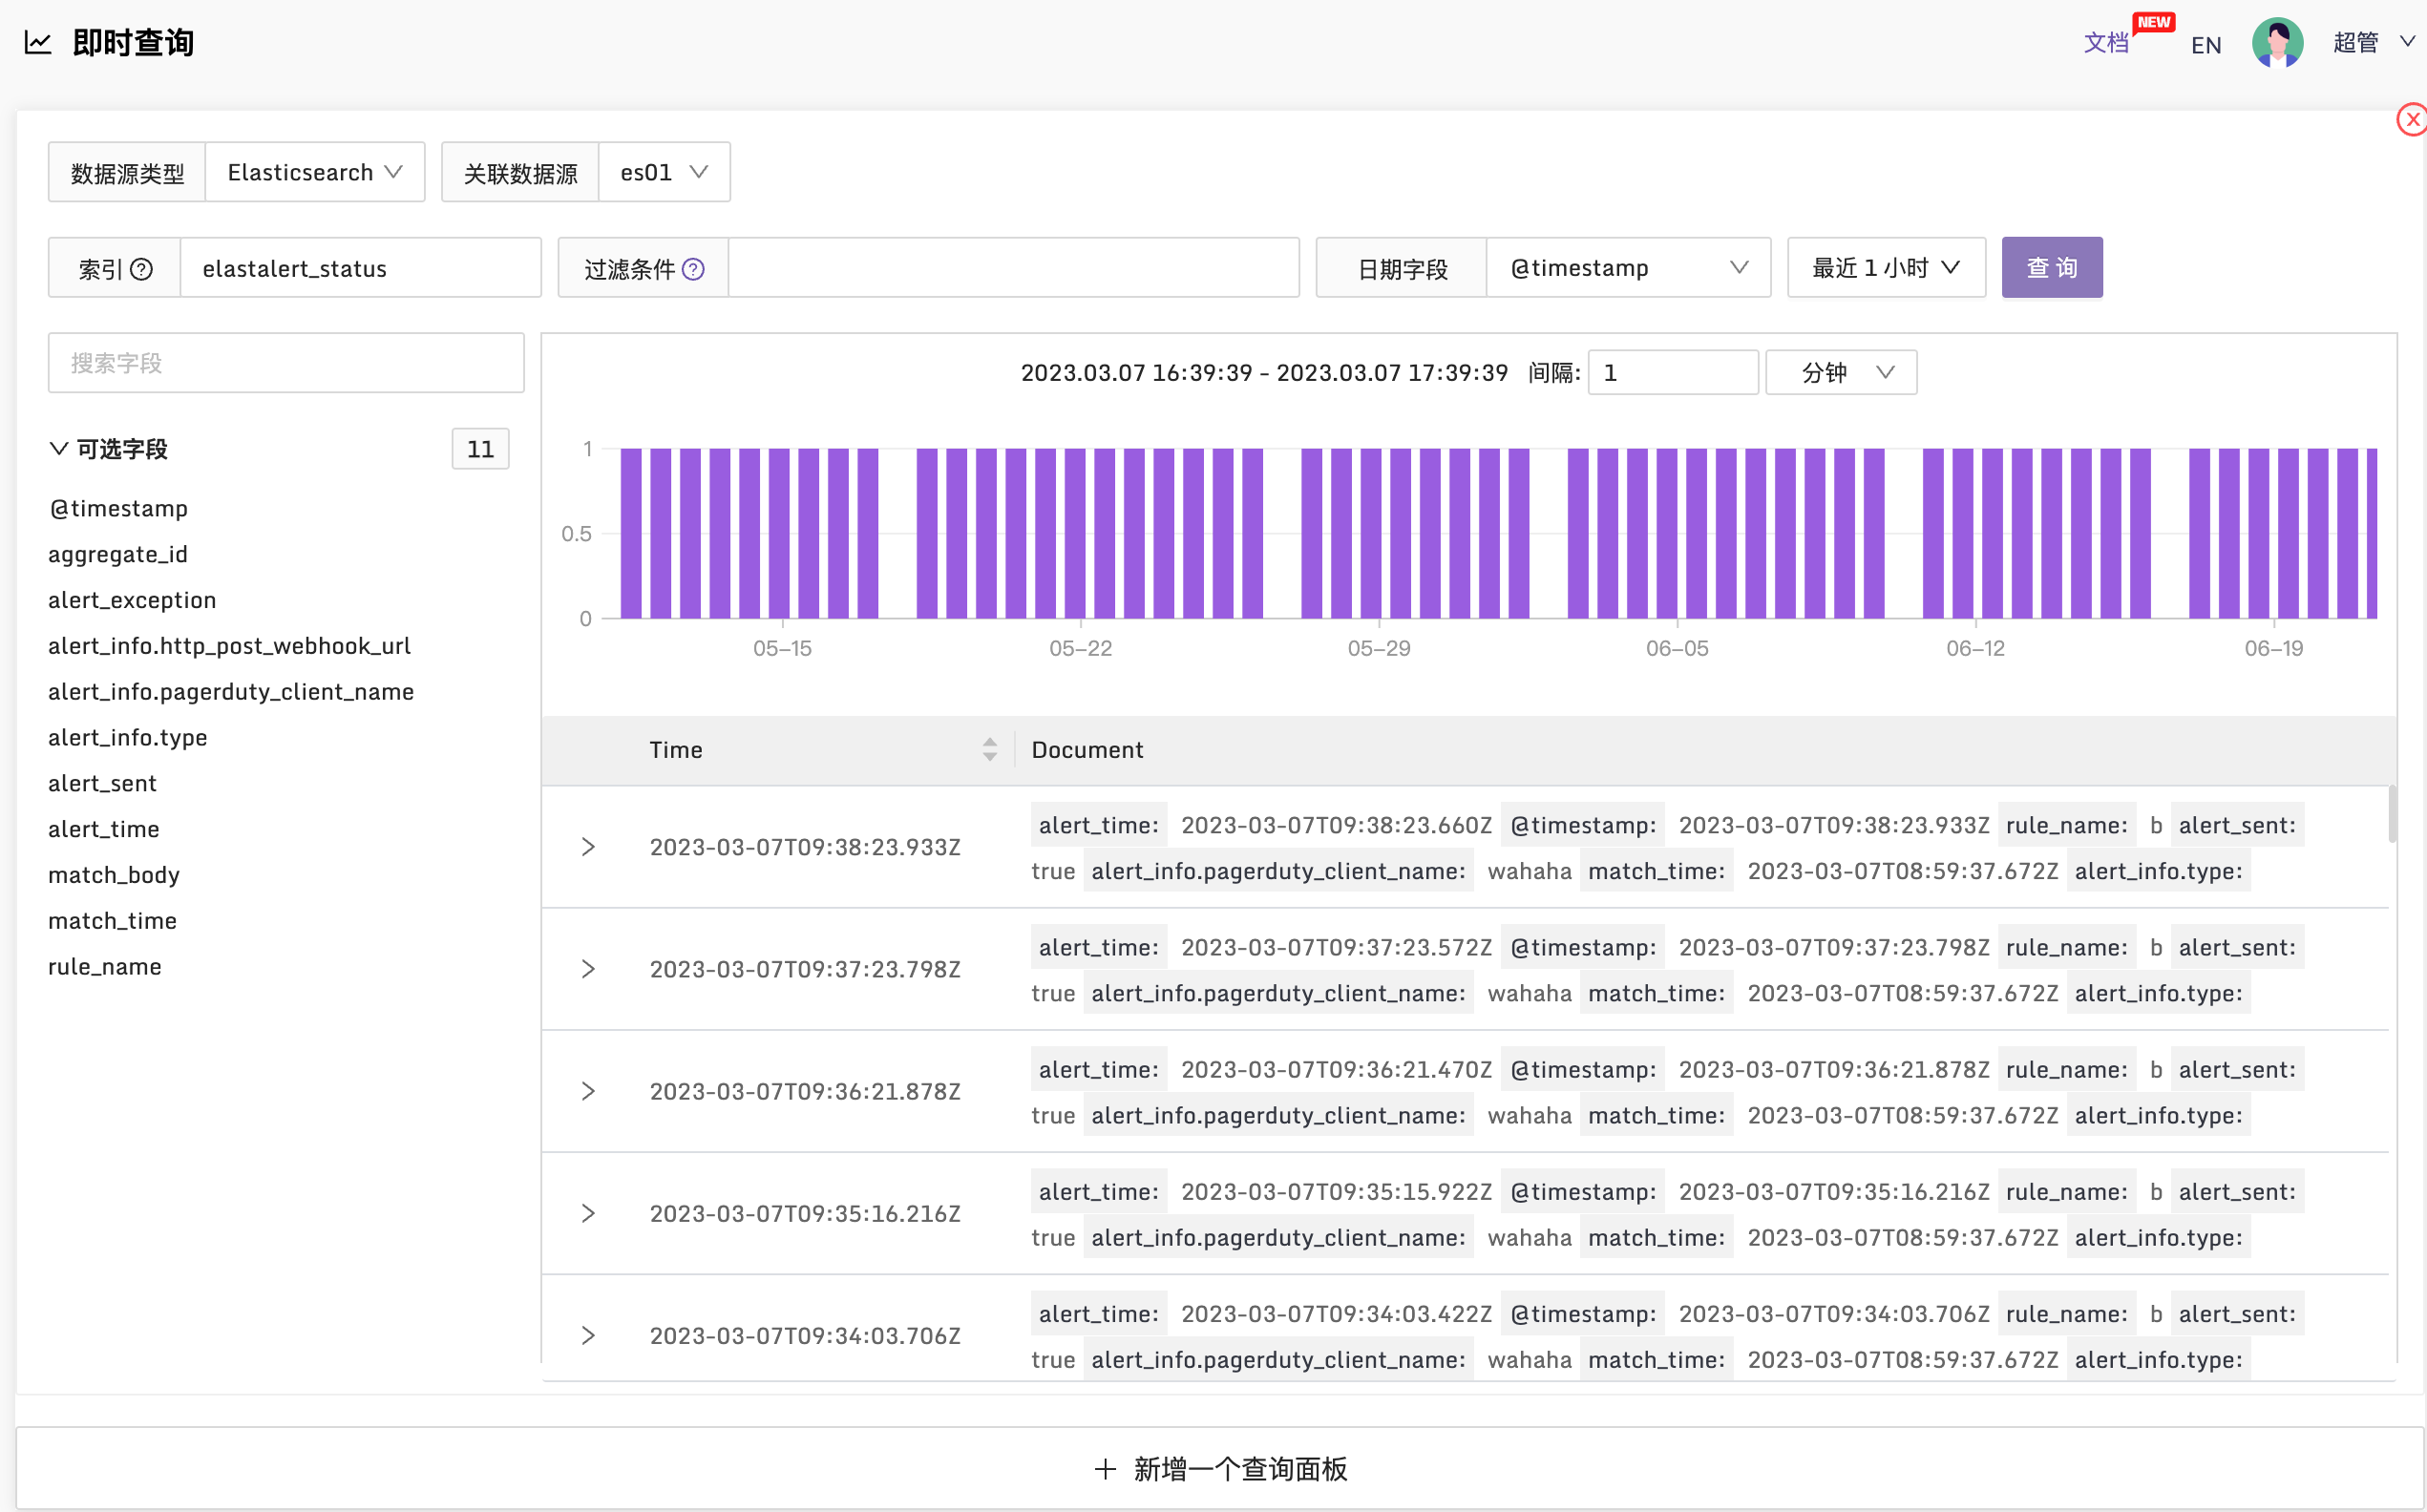Switch language with the EN button
Screen dimensions: 2427x1512
(2206, 45)
